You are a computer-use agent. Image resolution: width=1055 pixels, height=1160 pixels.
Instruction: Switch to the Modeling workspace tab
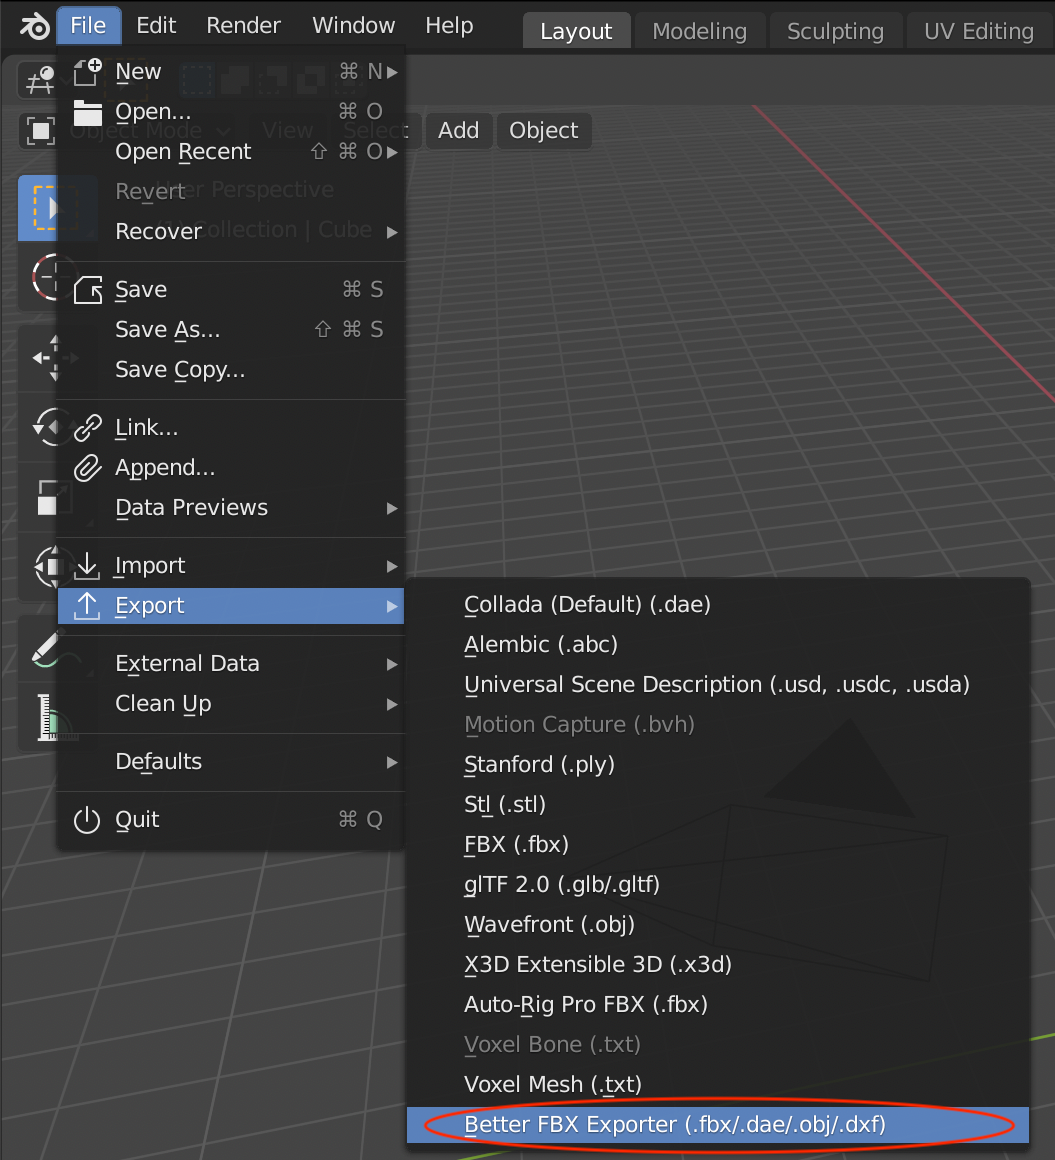tap(700, 31)
